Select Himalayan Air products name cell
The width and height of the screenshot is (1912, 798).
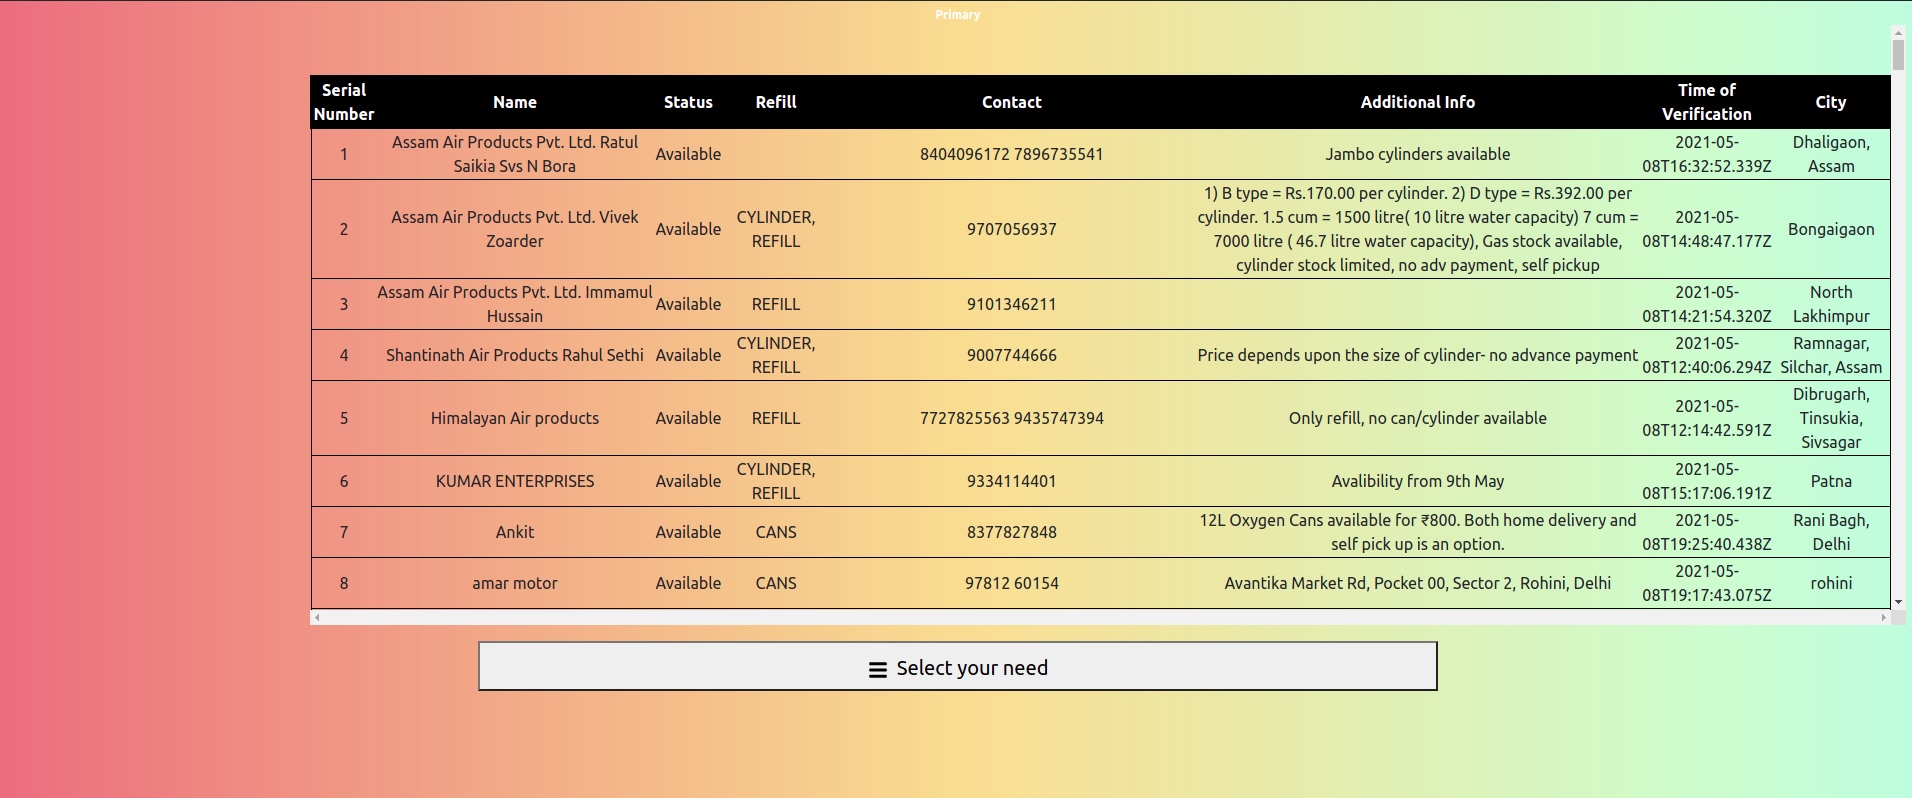(514, 418)
